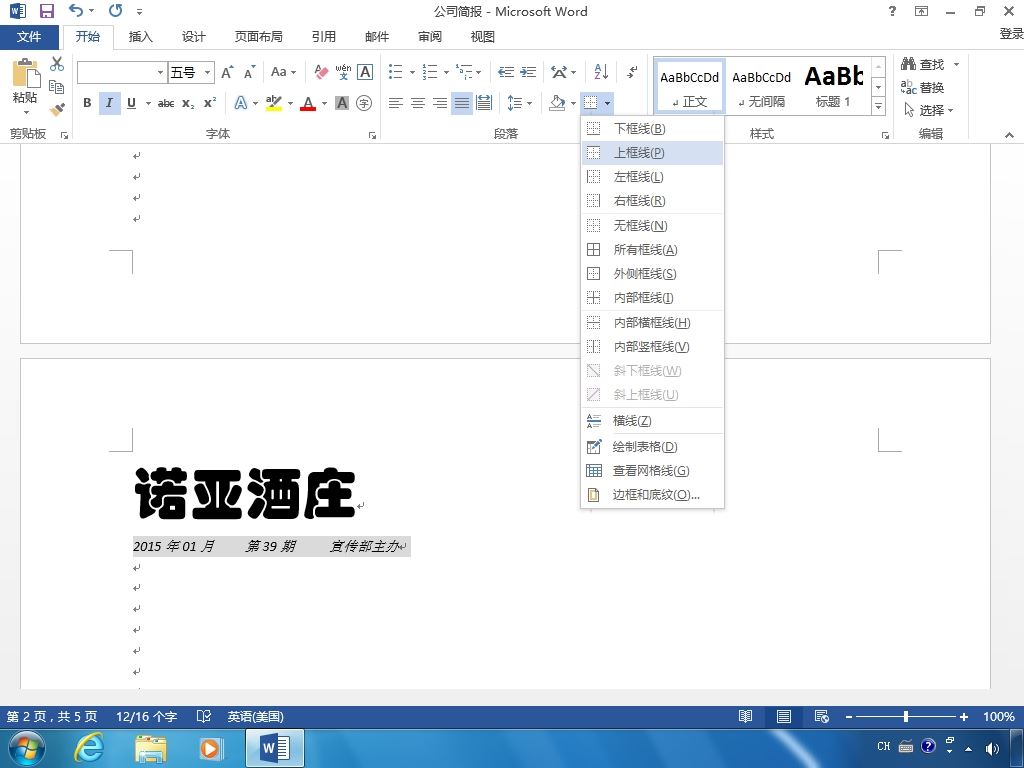
Task: Increase font size with grow font icon
Action: [227, 72]
